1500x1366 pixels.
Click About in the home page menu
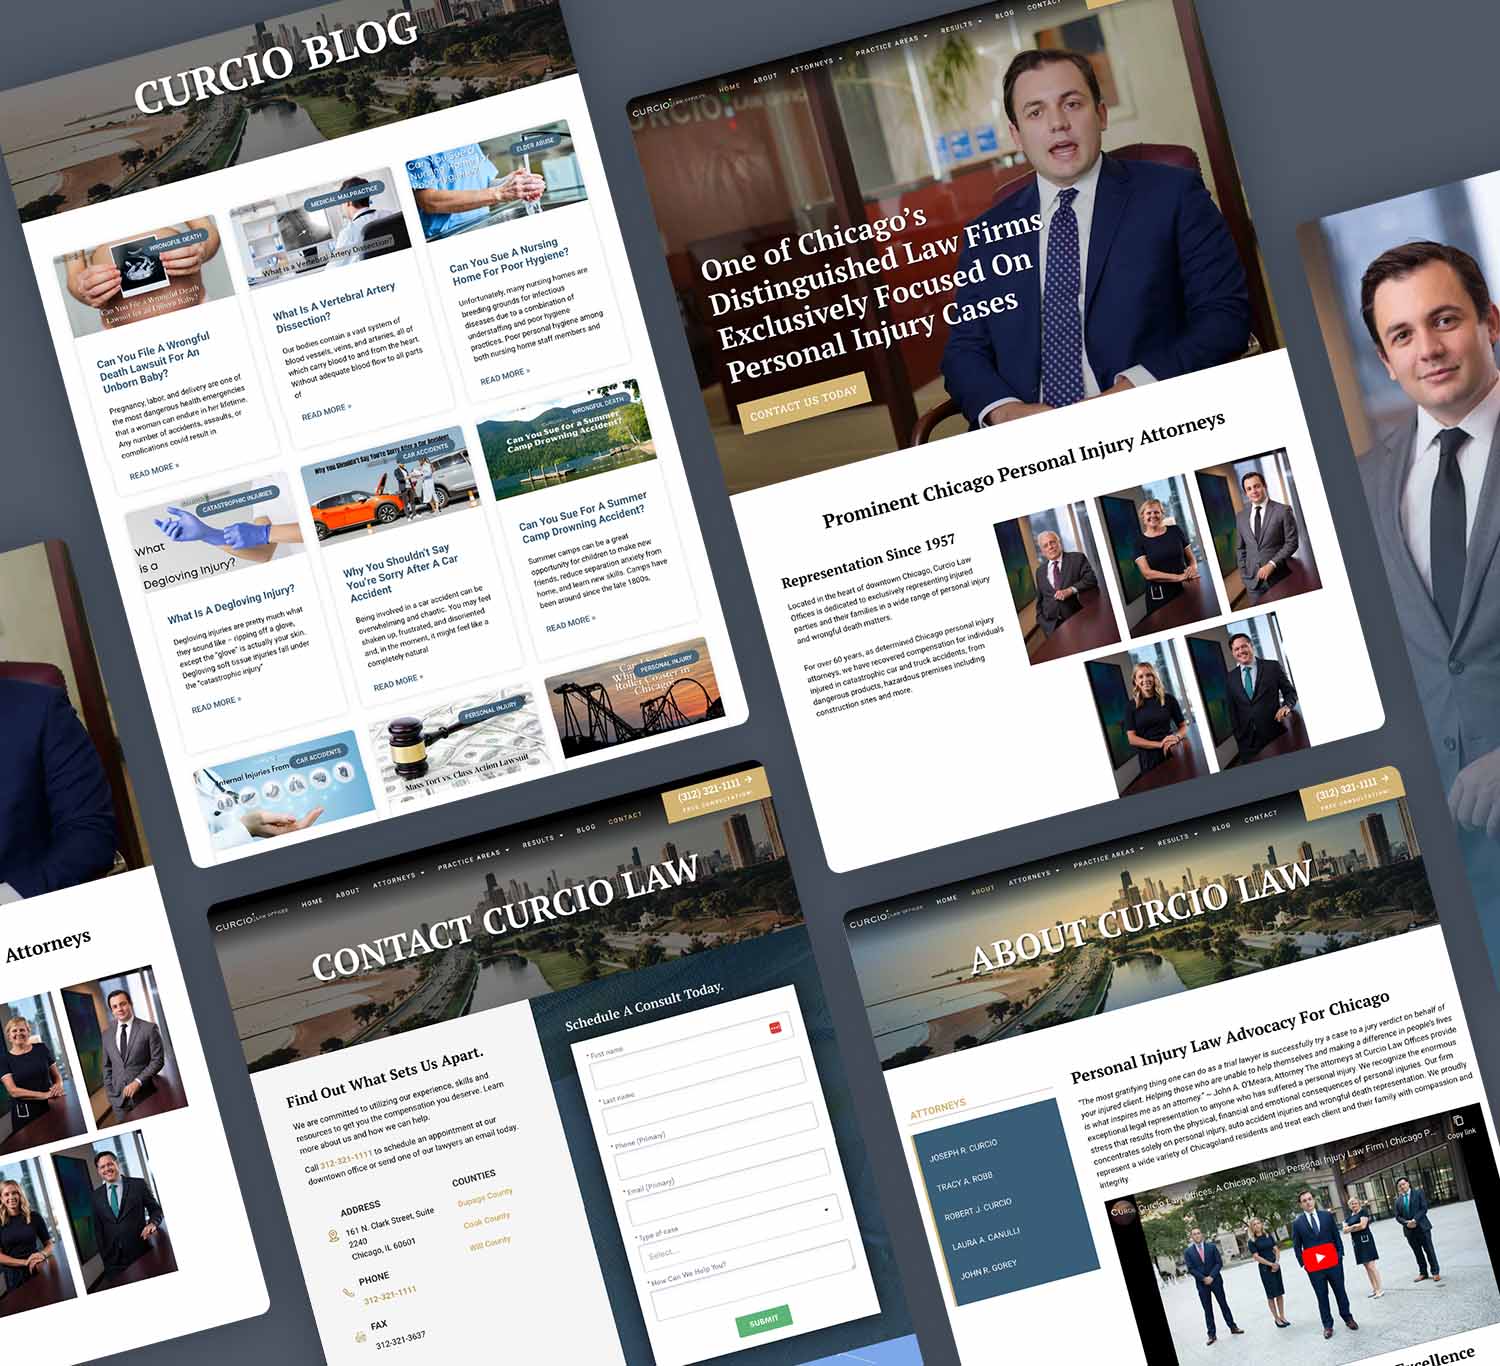[764, 78]
